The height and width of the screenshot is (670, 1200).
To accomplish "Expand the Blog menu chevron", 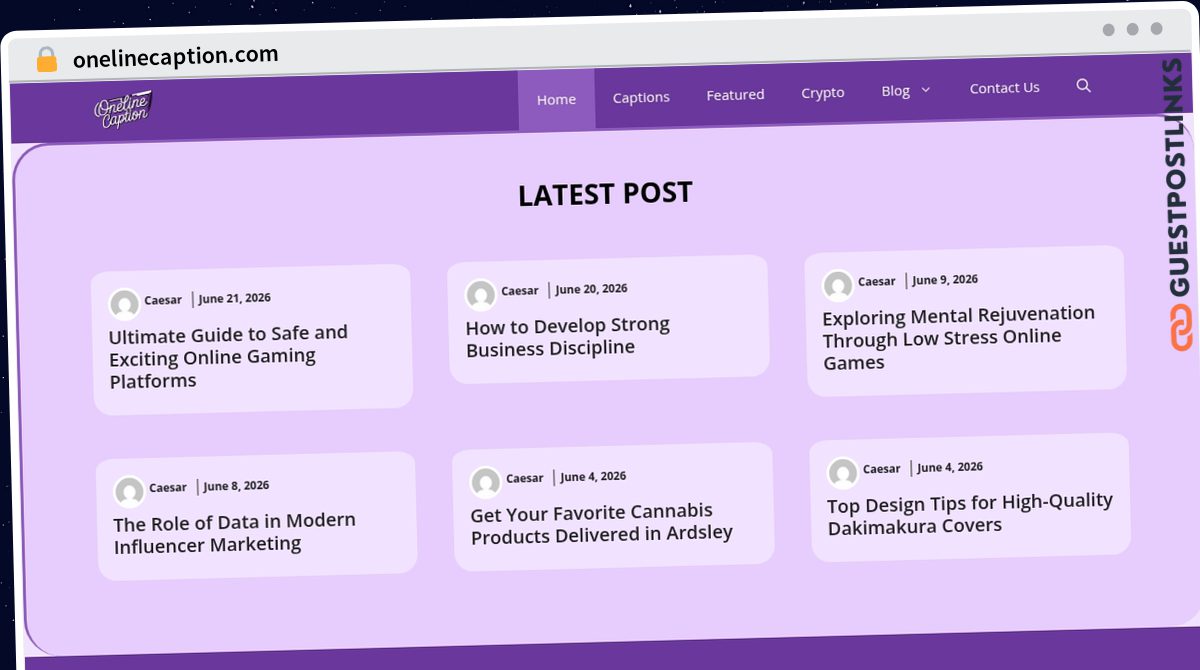I will tap(925, 90).
